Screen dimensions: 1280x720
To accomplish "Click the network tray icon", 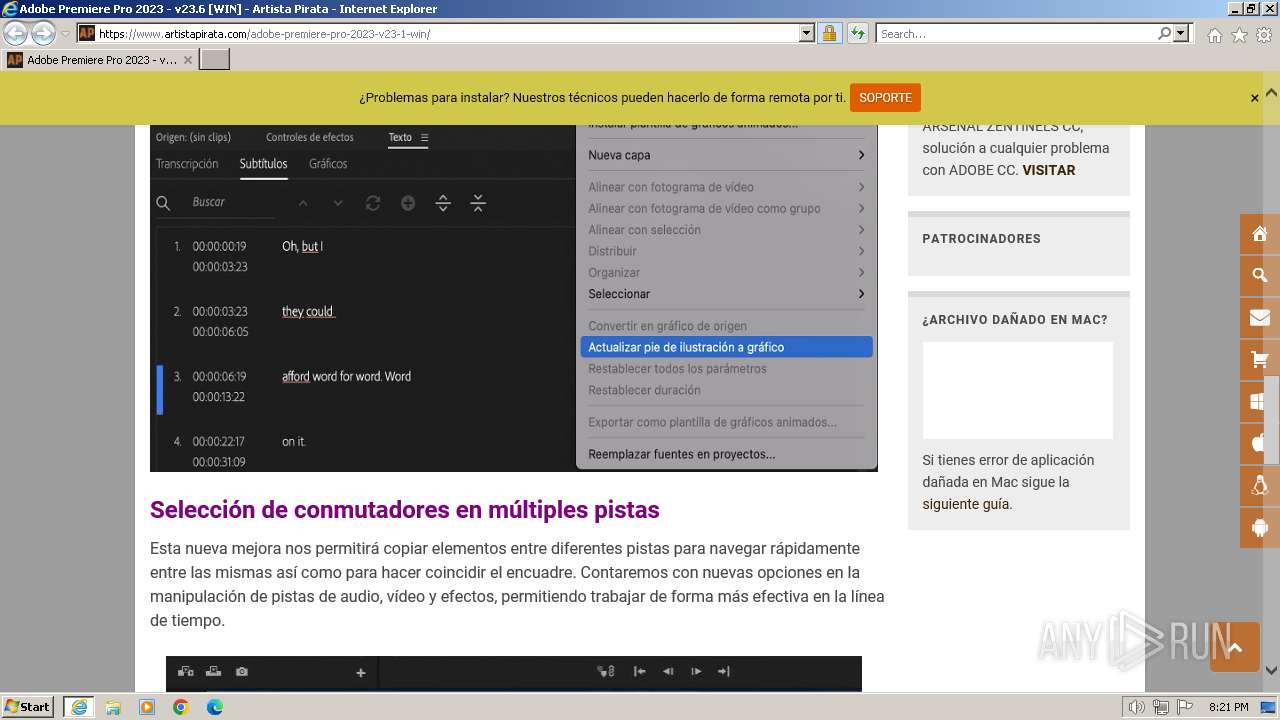I will (x=1160, y=707).
